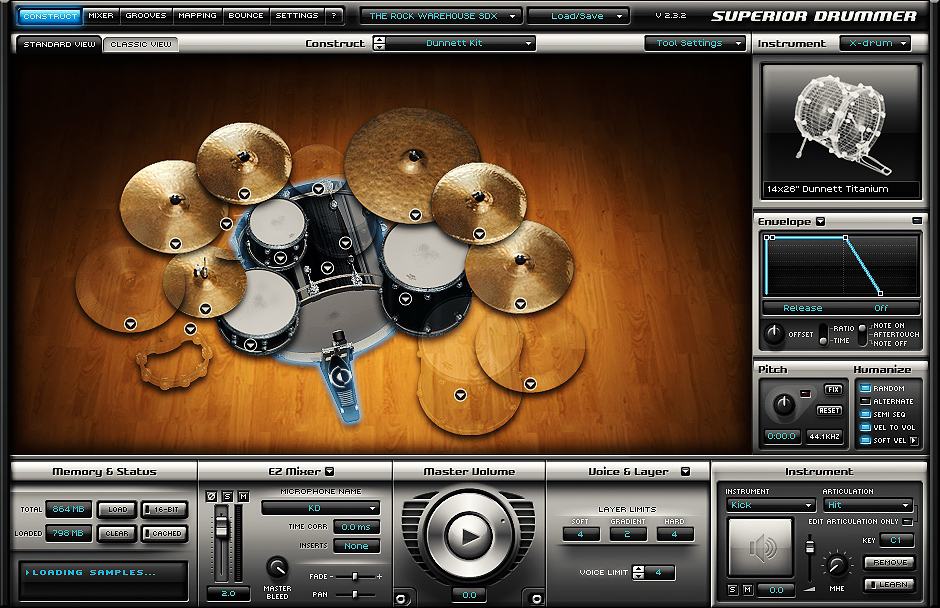Open the help question mark tab
The image size is (940, 608).
tap(334, 16)
